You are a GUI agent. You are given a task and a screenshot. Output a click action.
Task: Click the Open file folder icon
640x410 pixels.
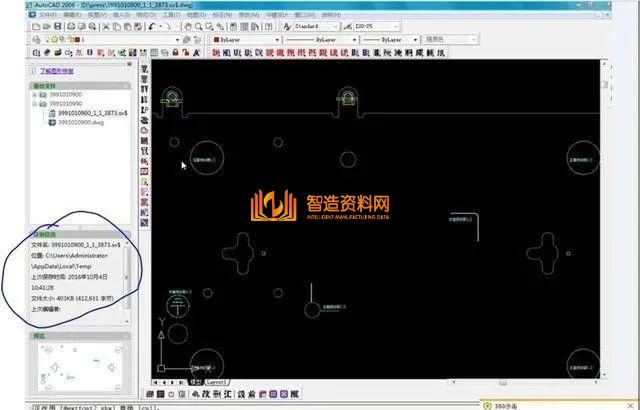point(47,27)
